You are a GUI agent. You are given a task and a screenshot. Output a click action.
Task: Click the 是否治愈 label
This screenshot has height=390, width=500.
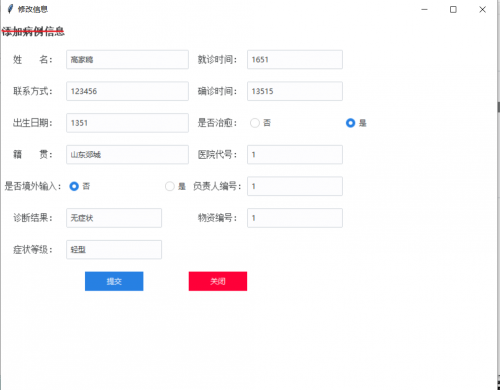[217, 123]
